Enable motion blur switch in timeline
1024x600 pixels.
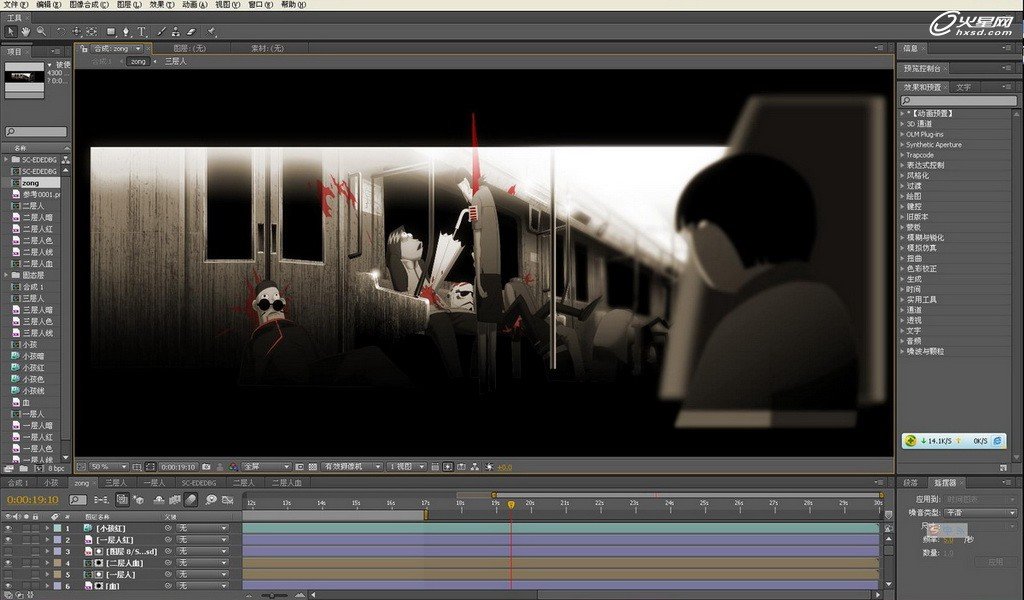[191, 499]
